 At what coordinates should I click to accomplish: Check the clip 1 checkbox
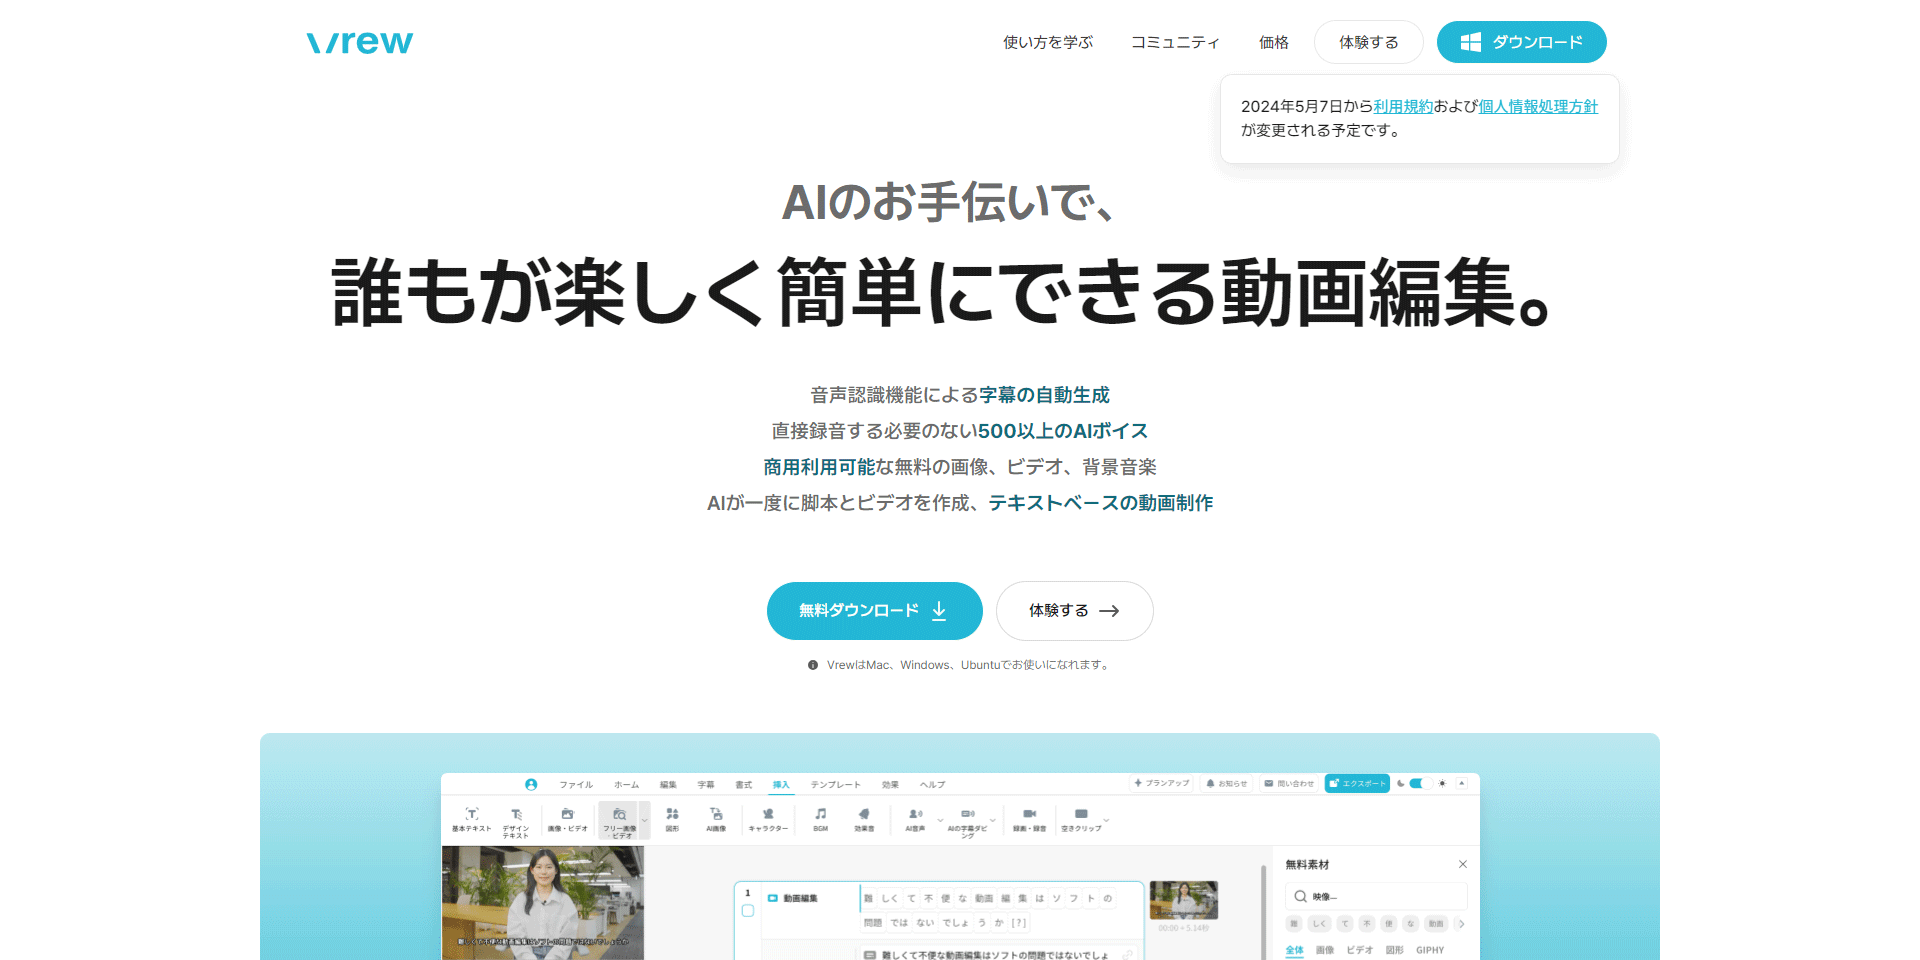748,911
